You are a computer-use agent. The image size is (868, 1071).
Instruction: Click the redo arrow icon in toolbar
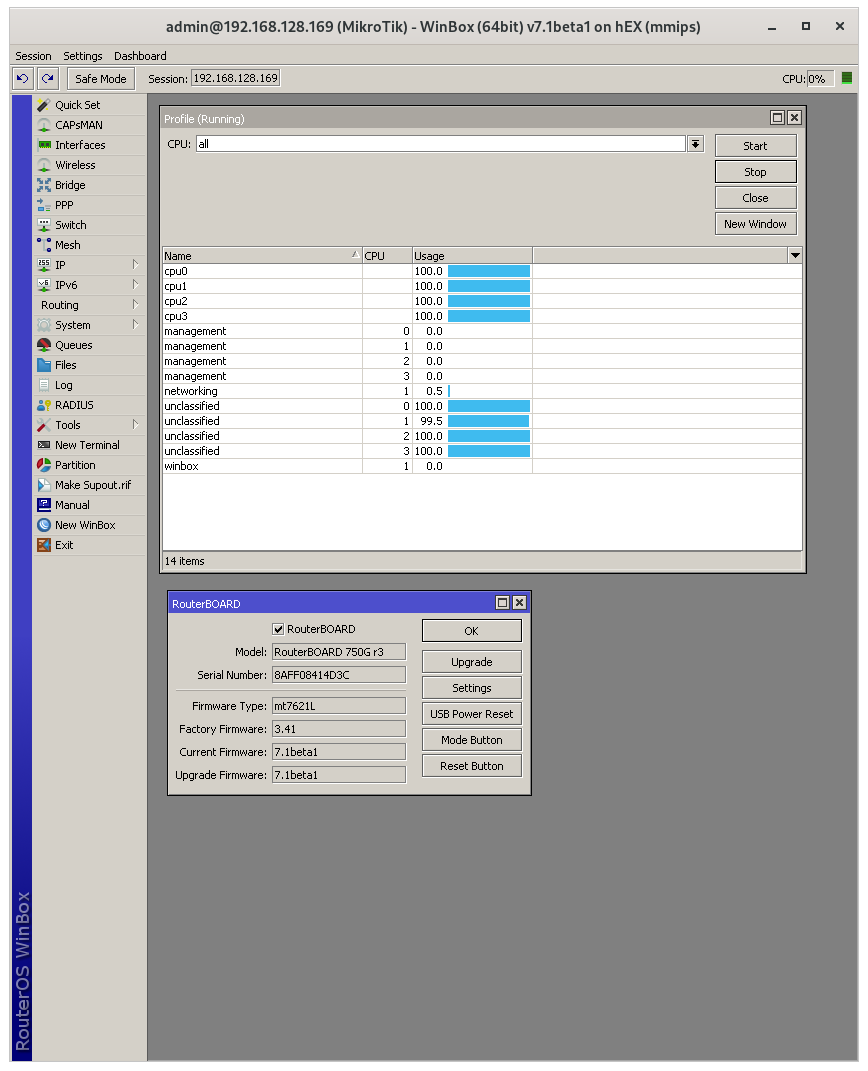pos(48,79)
